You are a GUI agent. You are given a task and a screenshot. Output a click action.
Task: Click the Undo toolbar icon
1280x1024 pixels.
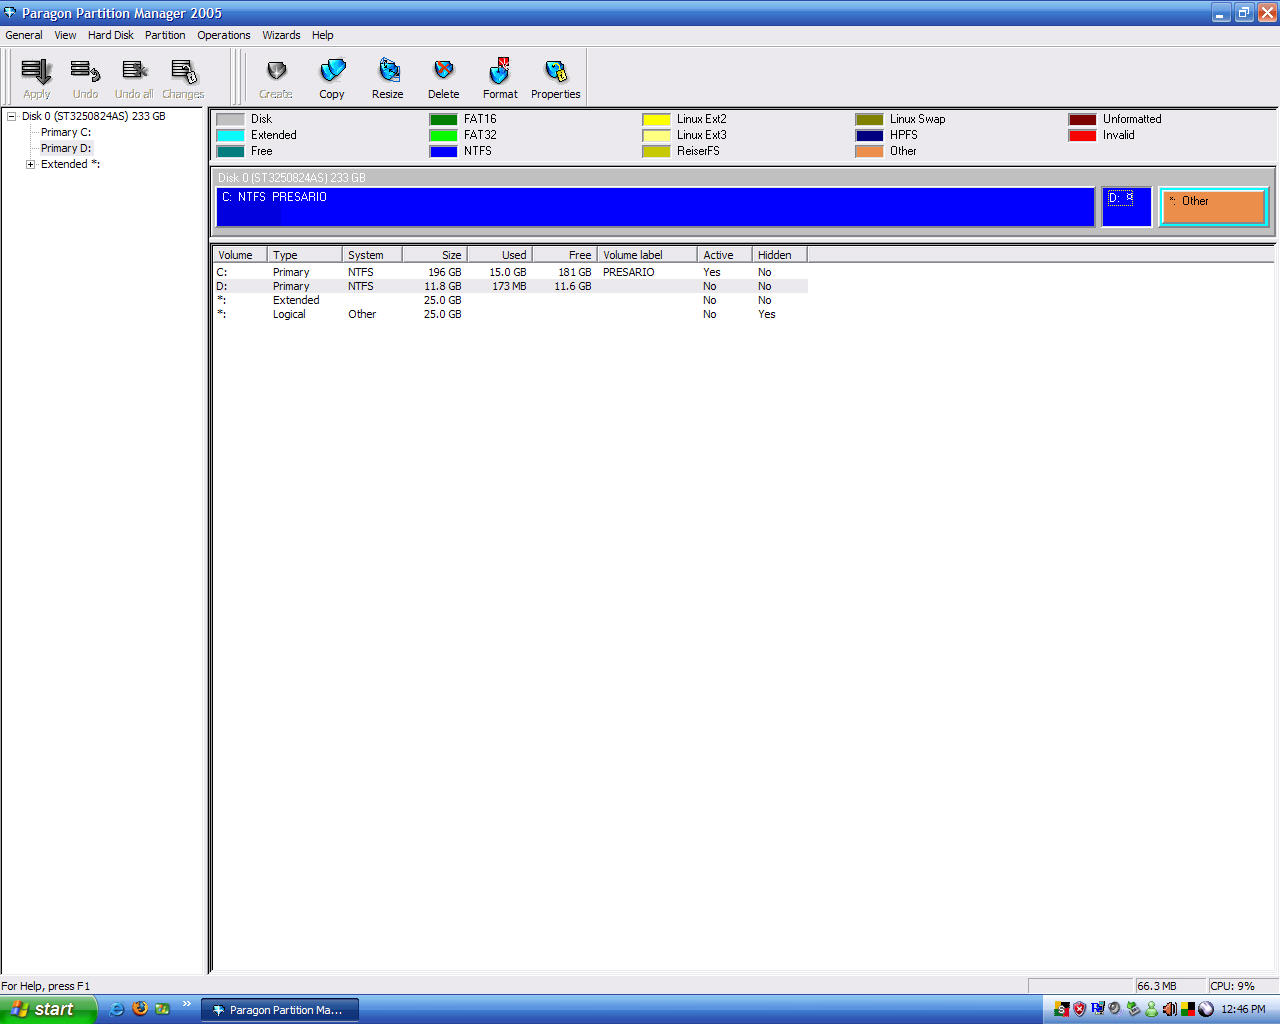tap(85, 72)
